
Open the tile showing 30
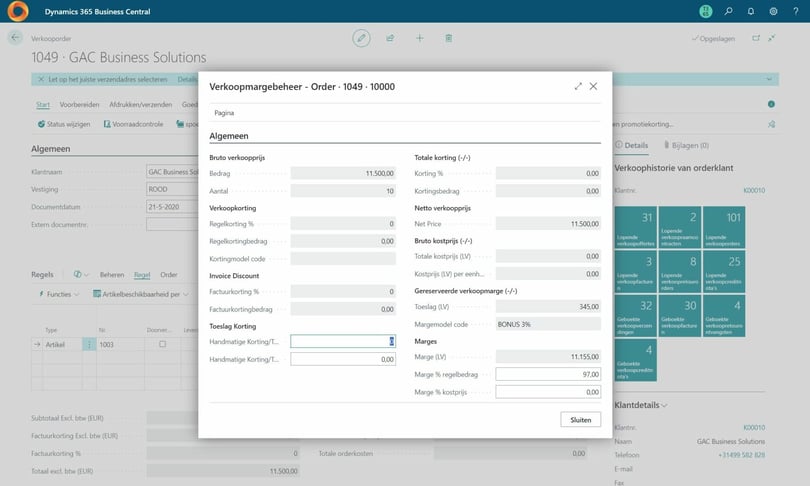[x=680, y=316]
